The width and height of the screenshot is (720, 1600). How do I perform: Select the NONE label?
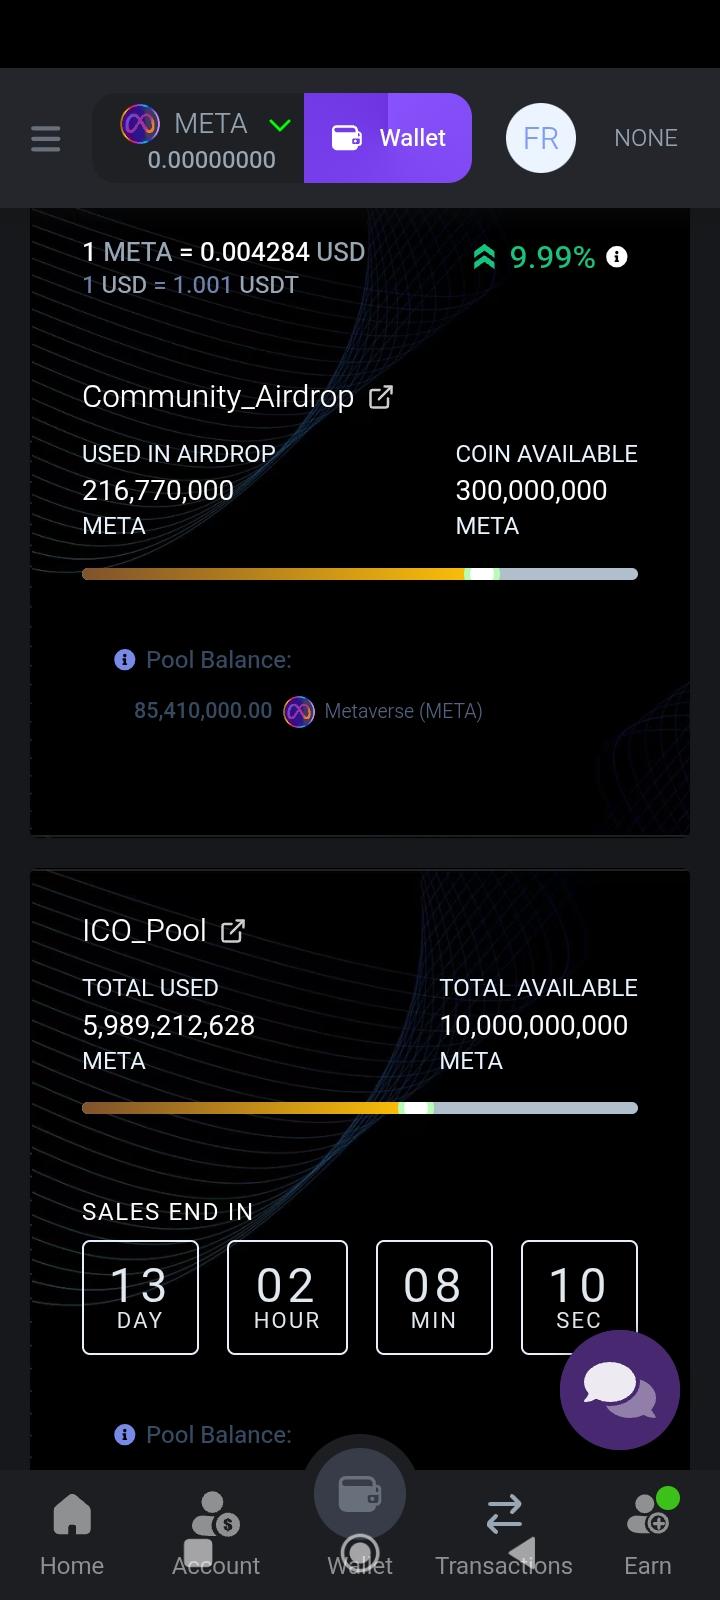[x=646, y=138]
